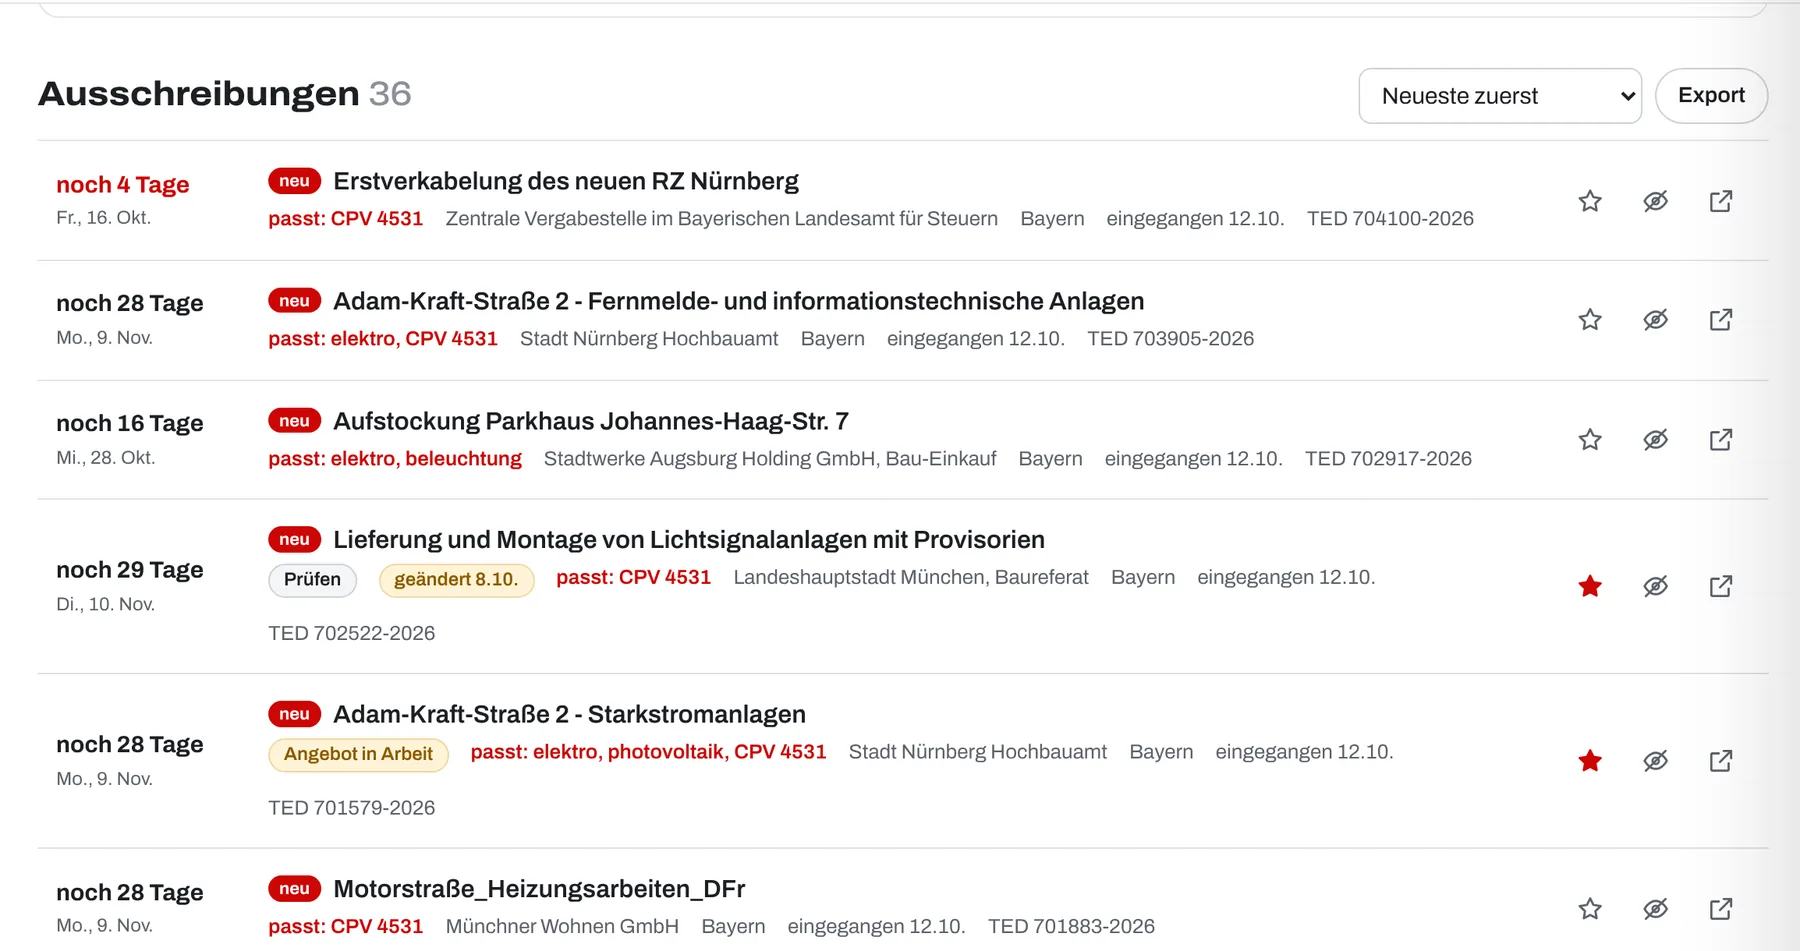Screen dimensions: 1800x951
Task: Click Stadtwerke Augsburg Holding GmbH, Bau-Einkauf
Action: [770, 459]
